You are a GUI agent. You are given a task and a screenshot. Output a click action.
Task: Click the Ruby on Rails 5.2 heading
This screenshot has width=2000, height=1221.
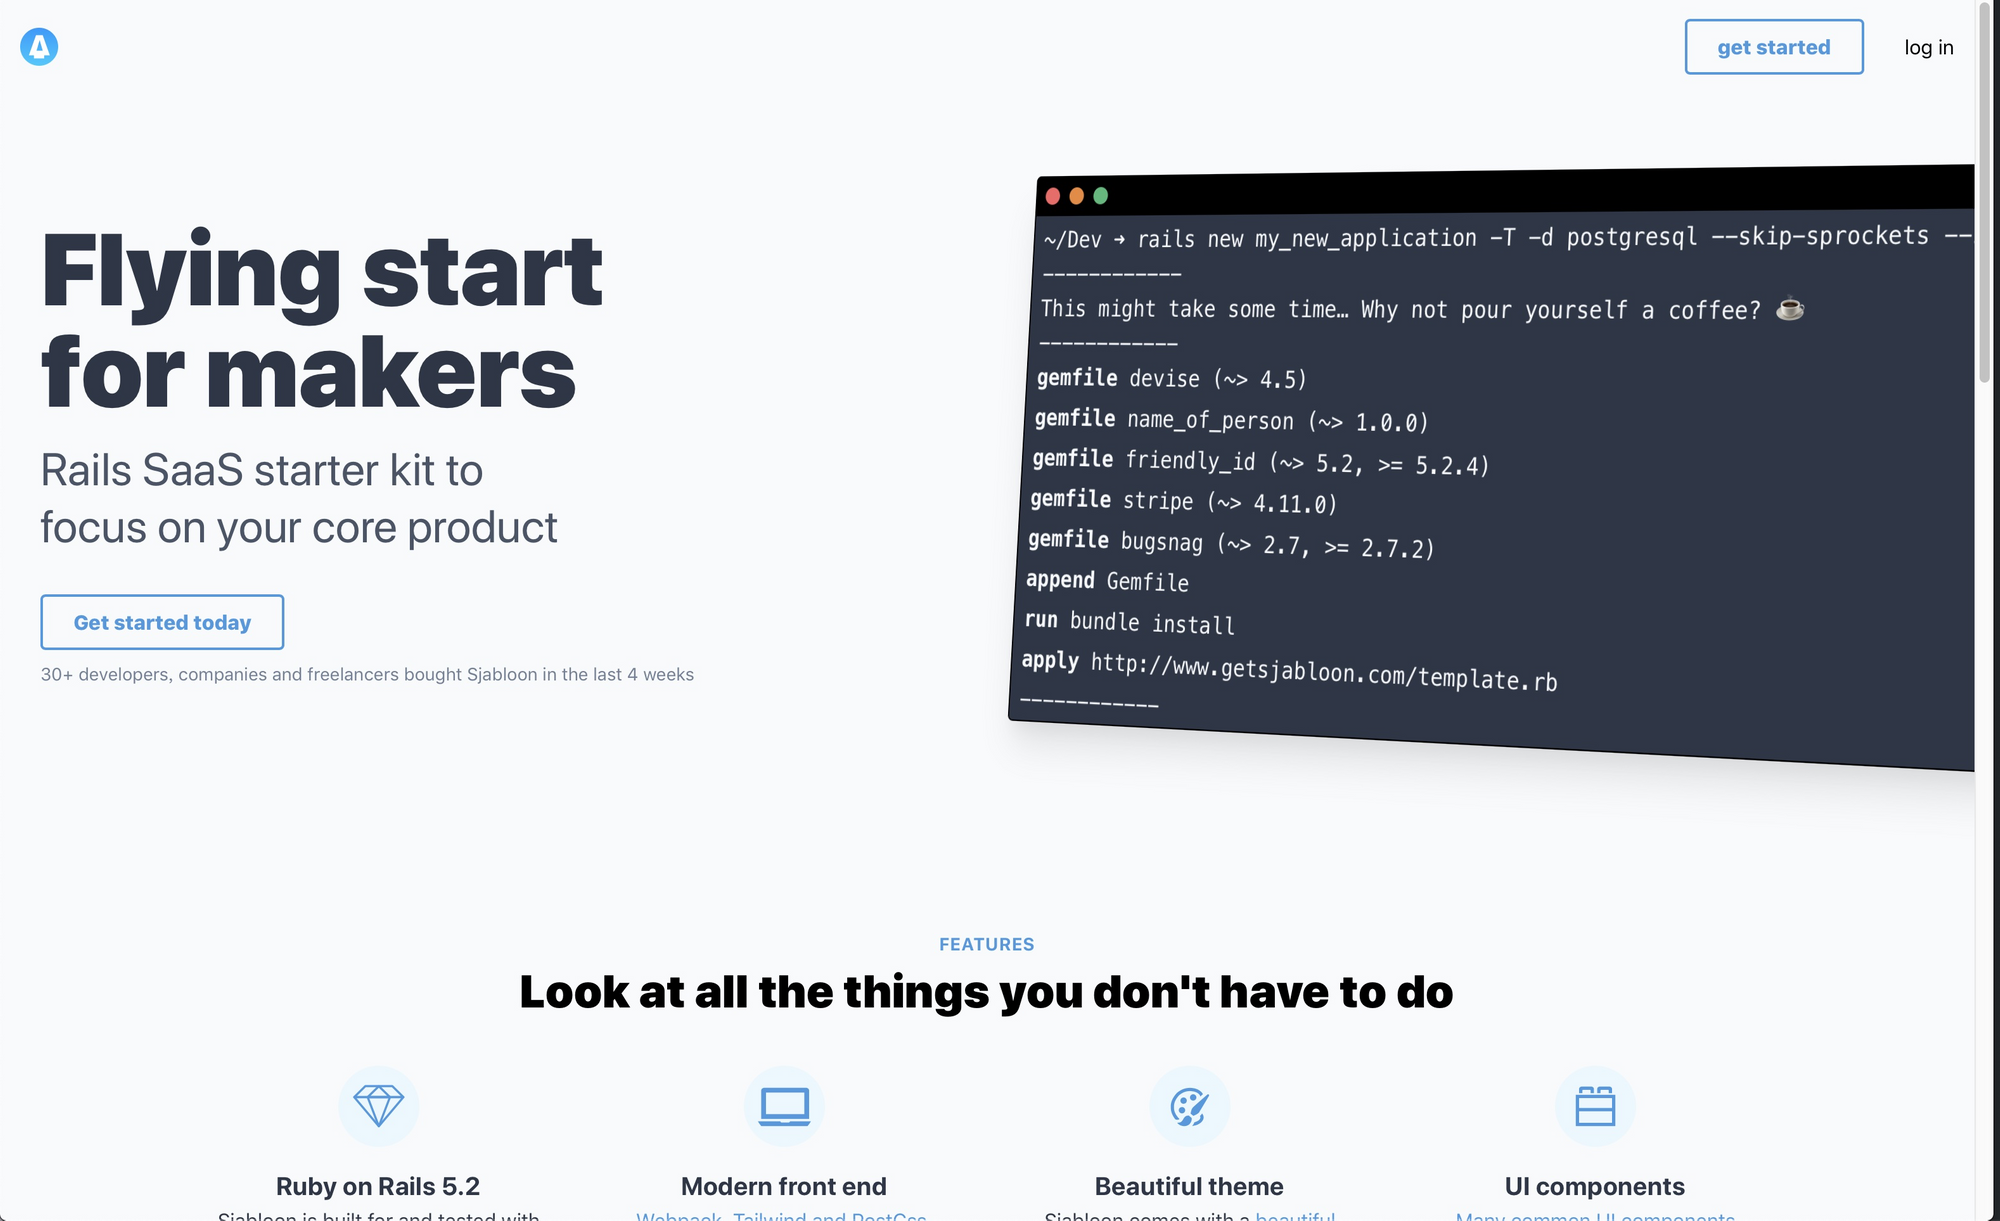(378, 1186)
